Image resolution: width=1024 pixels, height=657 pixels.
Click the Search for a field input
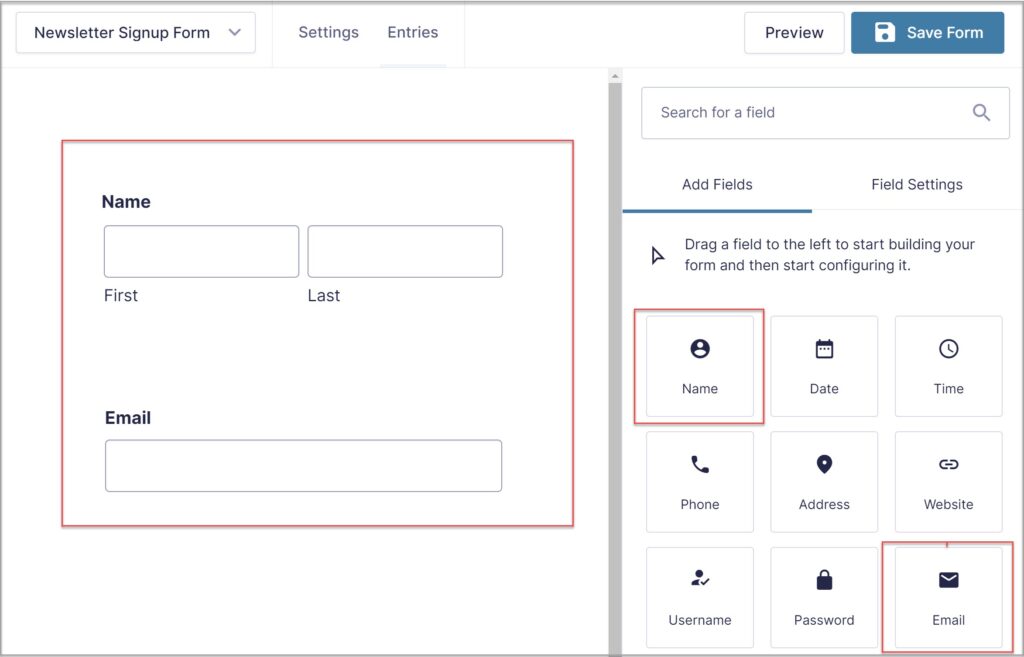[800, 112]
